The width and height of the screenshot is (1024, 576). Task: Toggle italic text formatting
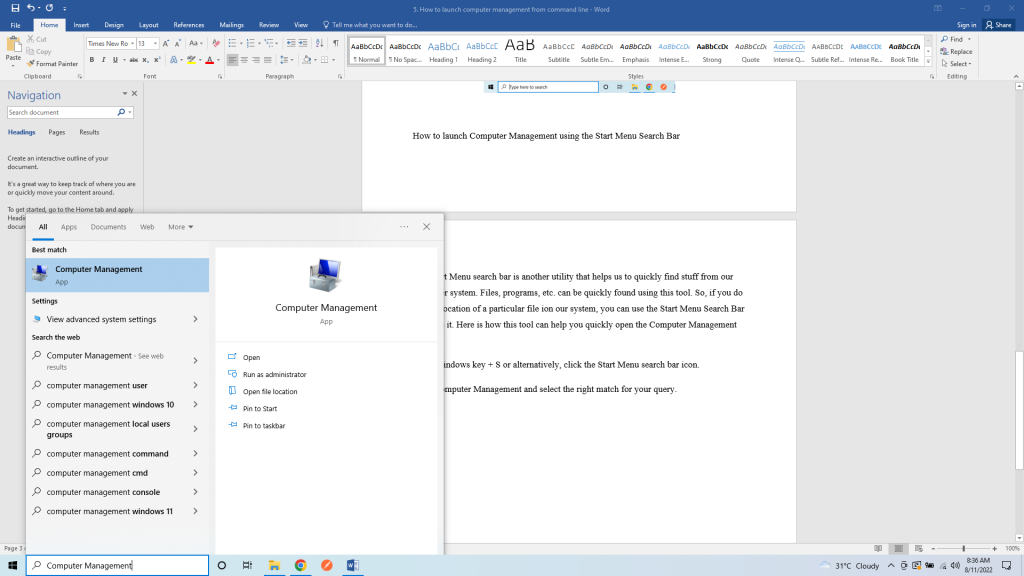coord(103,60)
